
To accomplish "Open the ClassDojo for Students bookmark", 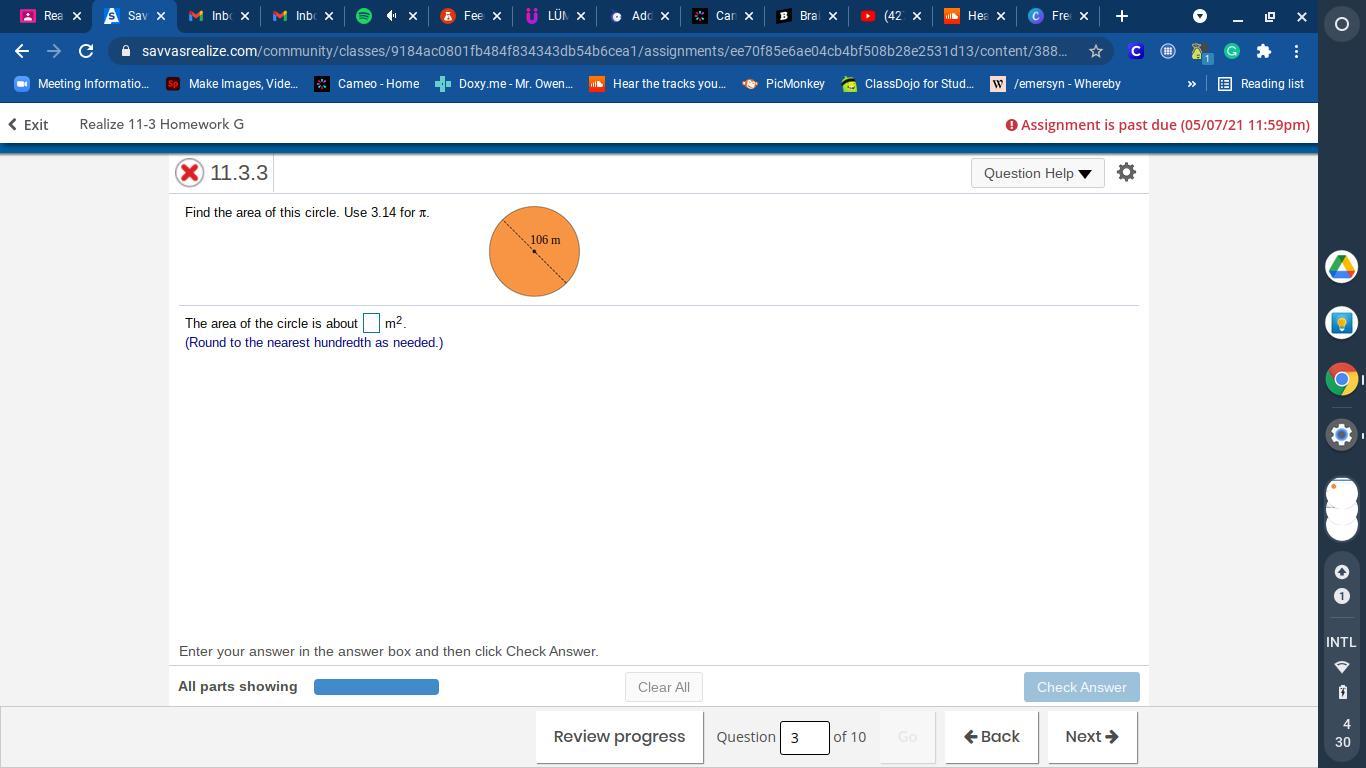I will (908, 84).
